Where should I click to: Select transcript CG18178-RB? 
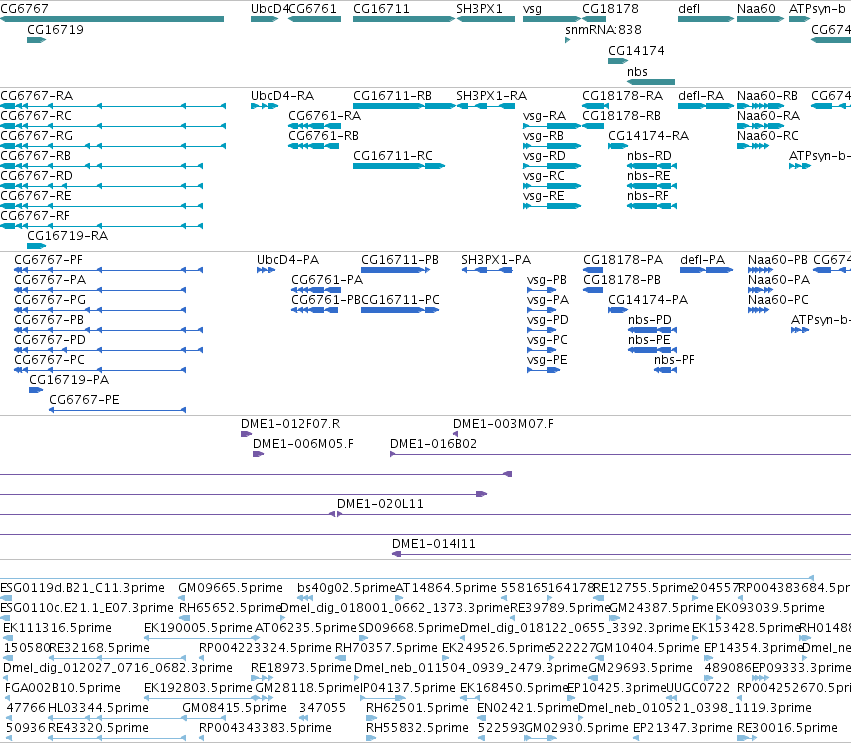(593, 126)
